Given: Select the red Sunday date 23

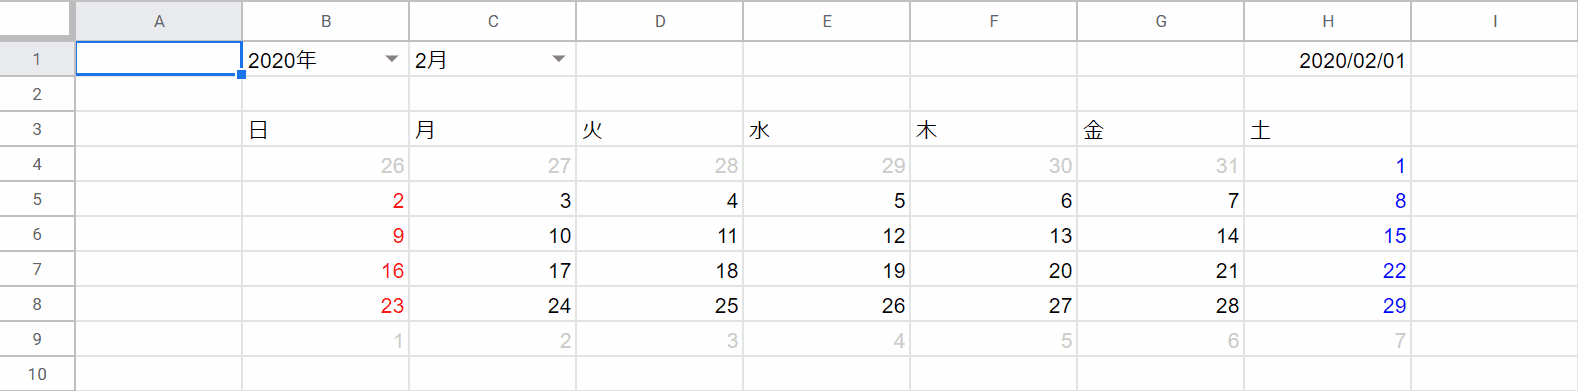Looking at the screenshot, I should (325, 305).
